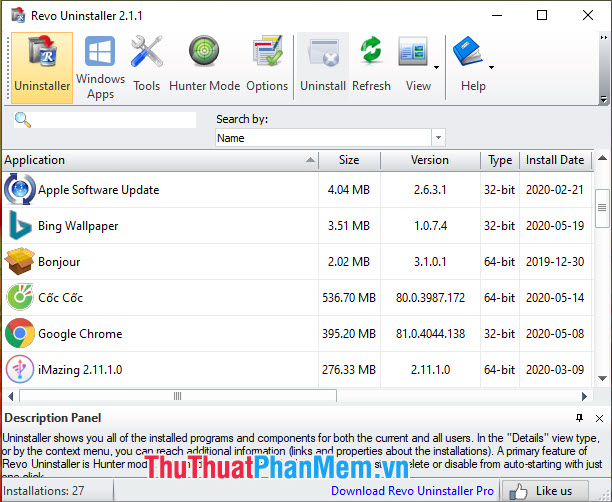Sort by Application column header
This screenshot has width=612, height=502.
(160, 160)
